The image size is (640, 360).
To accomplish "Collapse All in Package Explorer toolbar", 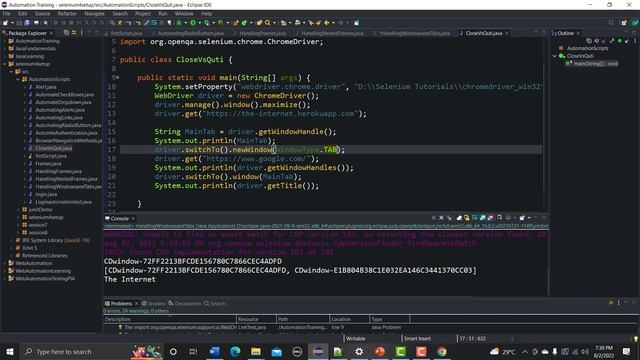I will pos(66,33).
